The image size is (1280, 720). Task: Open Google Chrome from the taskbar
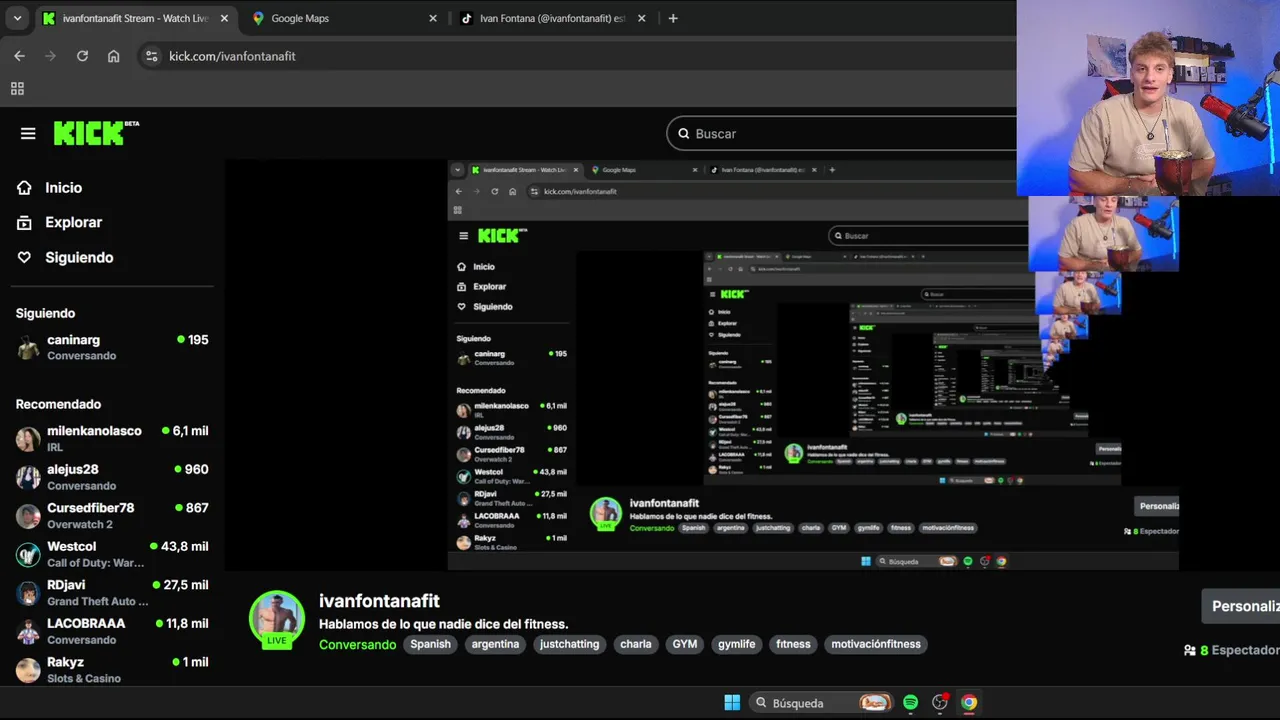(x=969, y=702)
